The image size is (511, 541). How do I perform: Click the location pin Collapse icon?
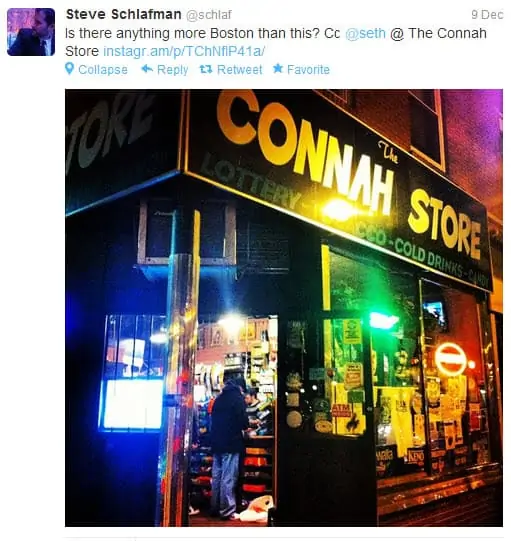[69, 69]
